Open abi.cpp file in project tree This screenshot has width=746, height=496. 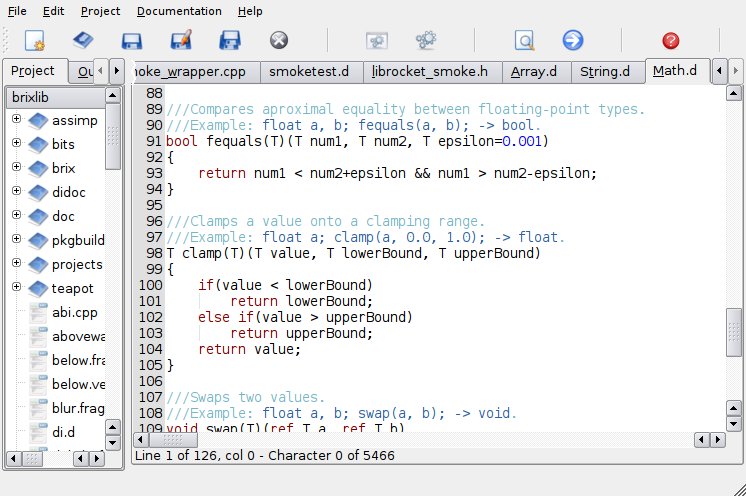tap(73, 312)
